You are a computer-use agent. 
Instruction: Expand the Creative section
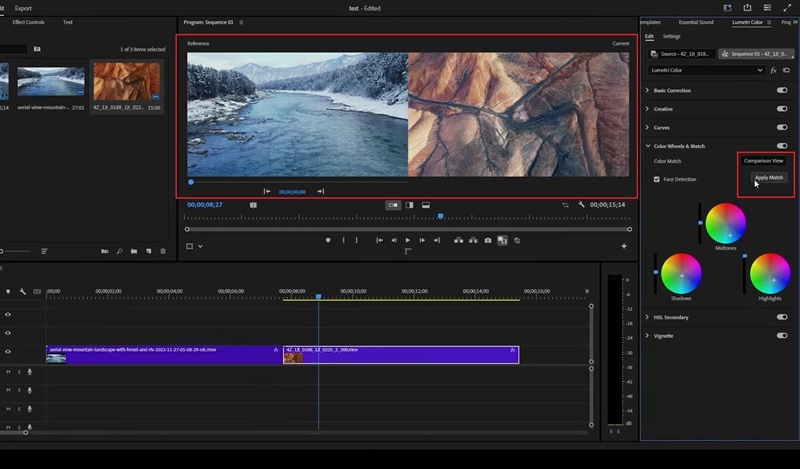click(647, 109)
